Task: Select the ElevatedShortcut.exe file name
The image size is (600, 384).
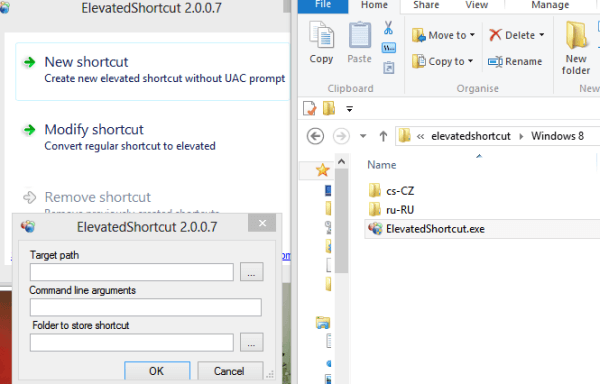Action: pos(435,229)
